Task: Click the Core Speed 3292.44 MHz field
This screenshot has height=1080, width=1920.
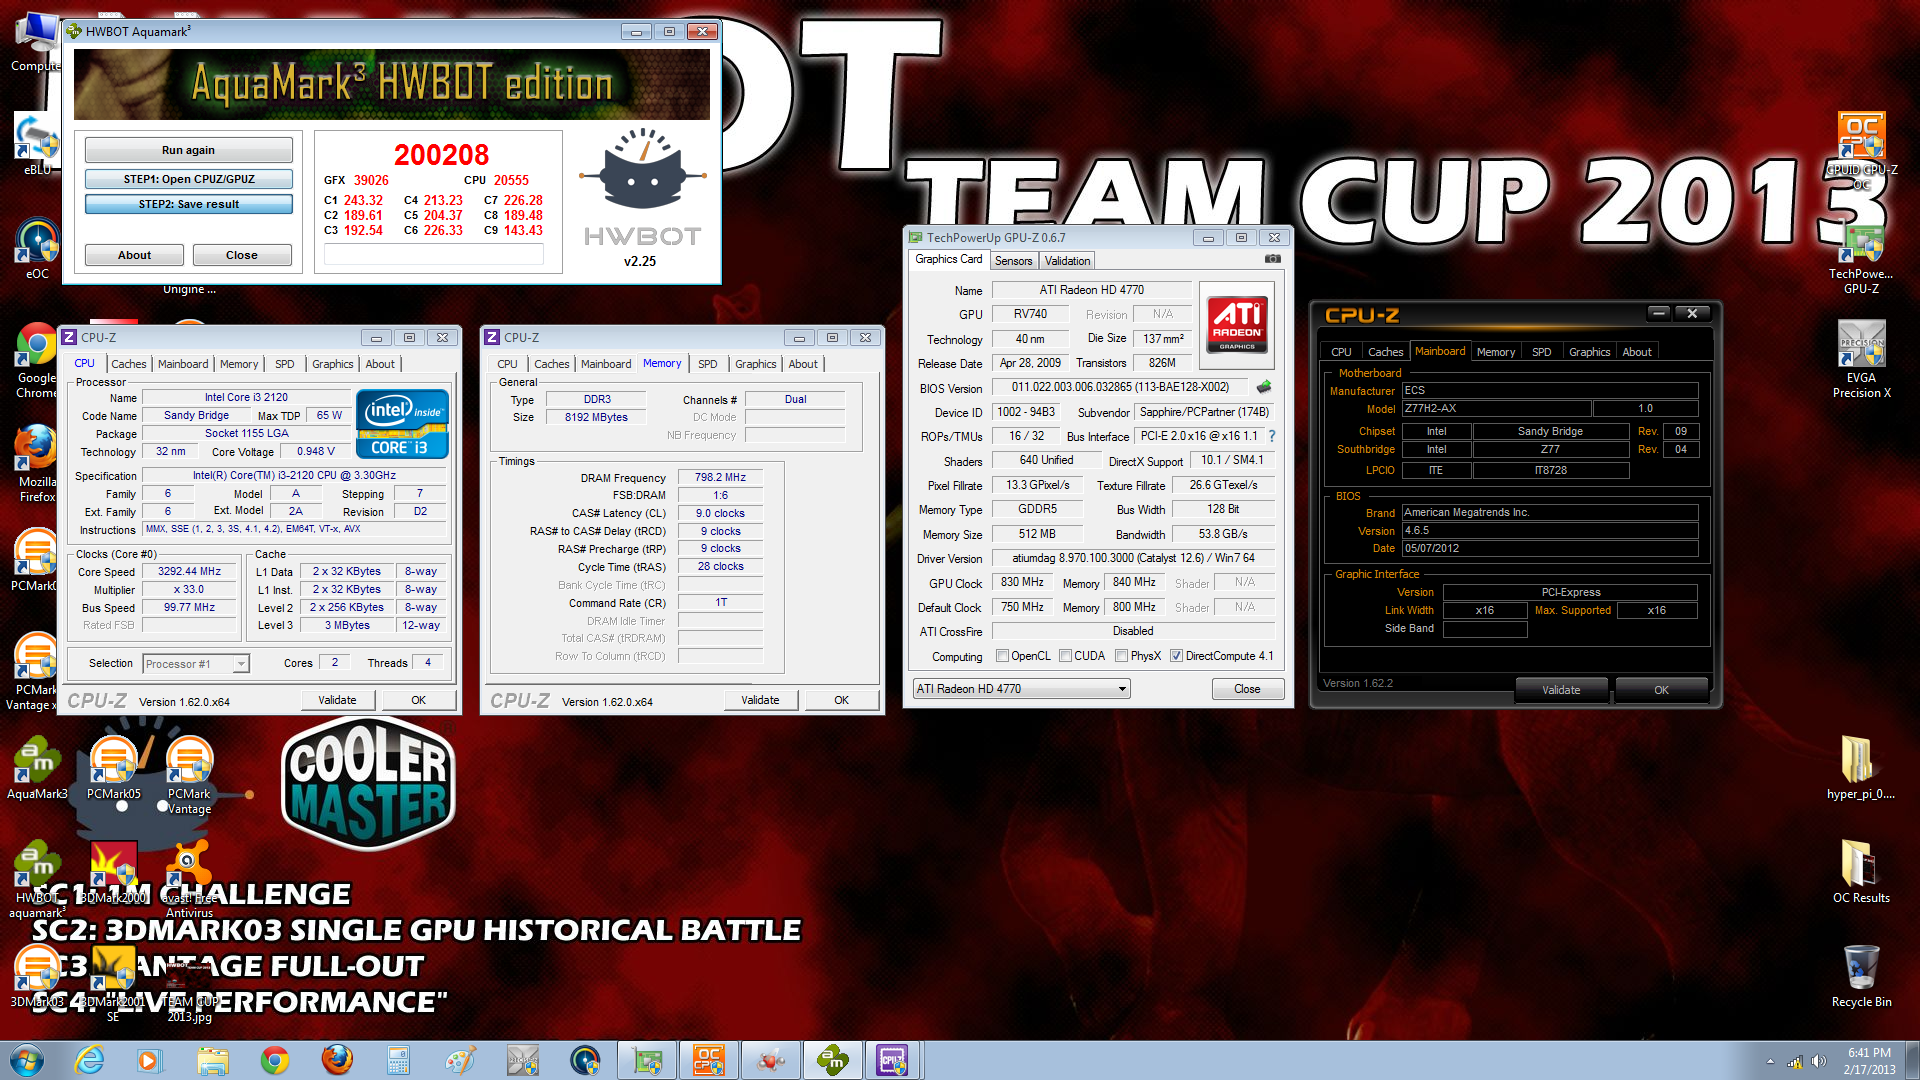Action: tap(189, 572)
